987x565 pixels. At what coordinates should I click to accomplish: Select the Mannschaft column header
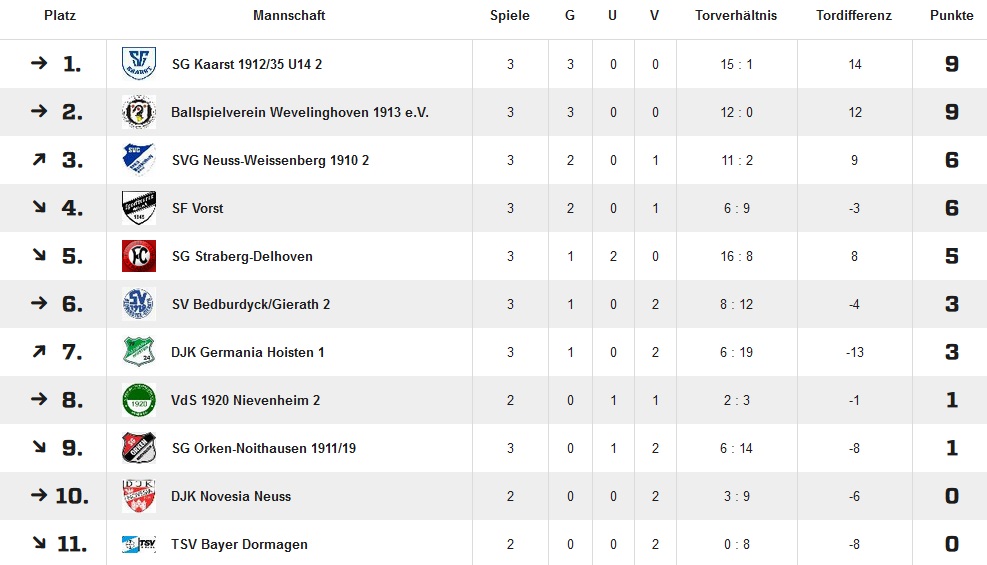(289, 15)
